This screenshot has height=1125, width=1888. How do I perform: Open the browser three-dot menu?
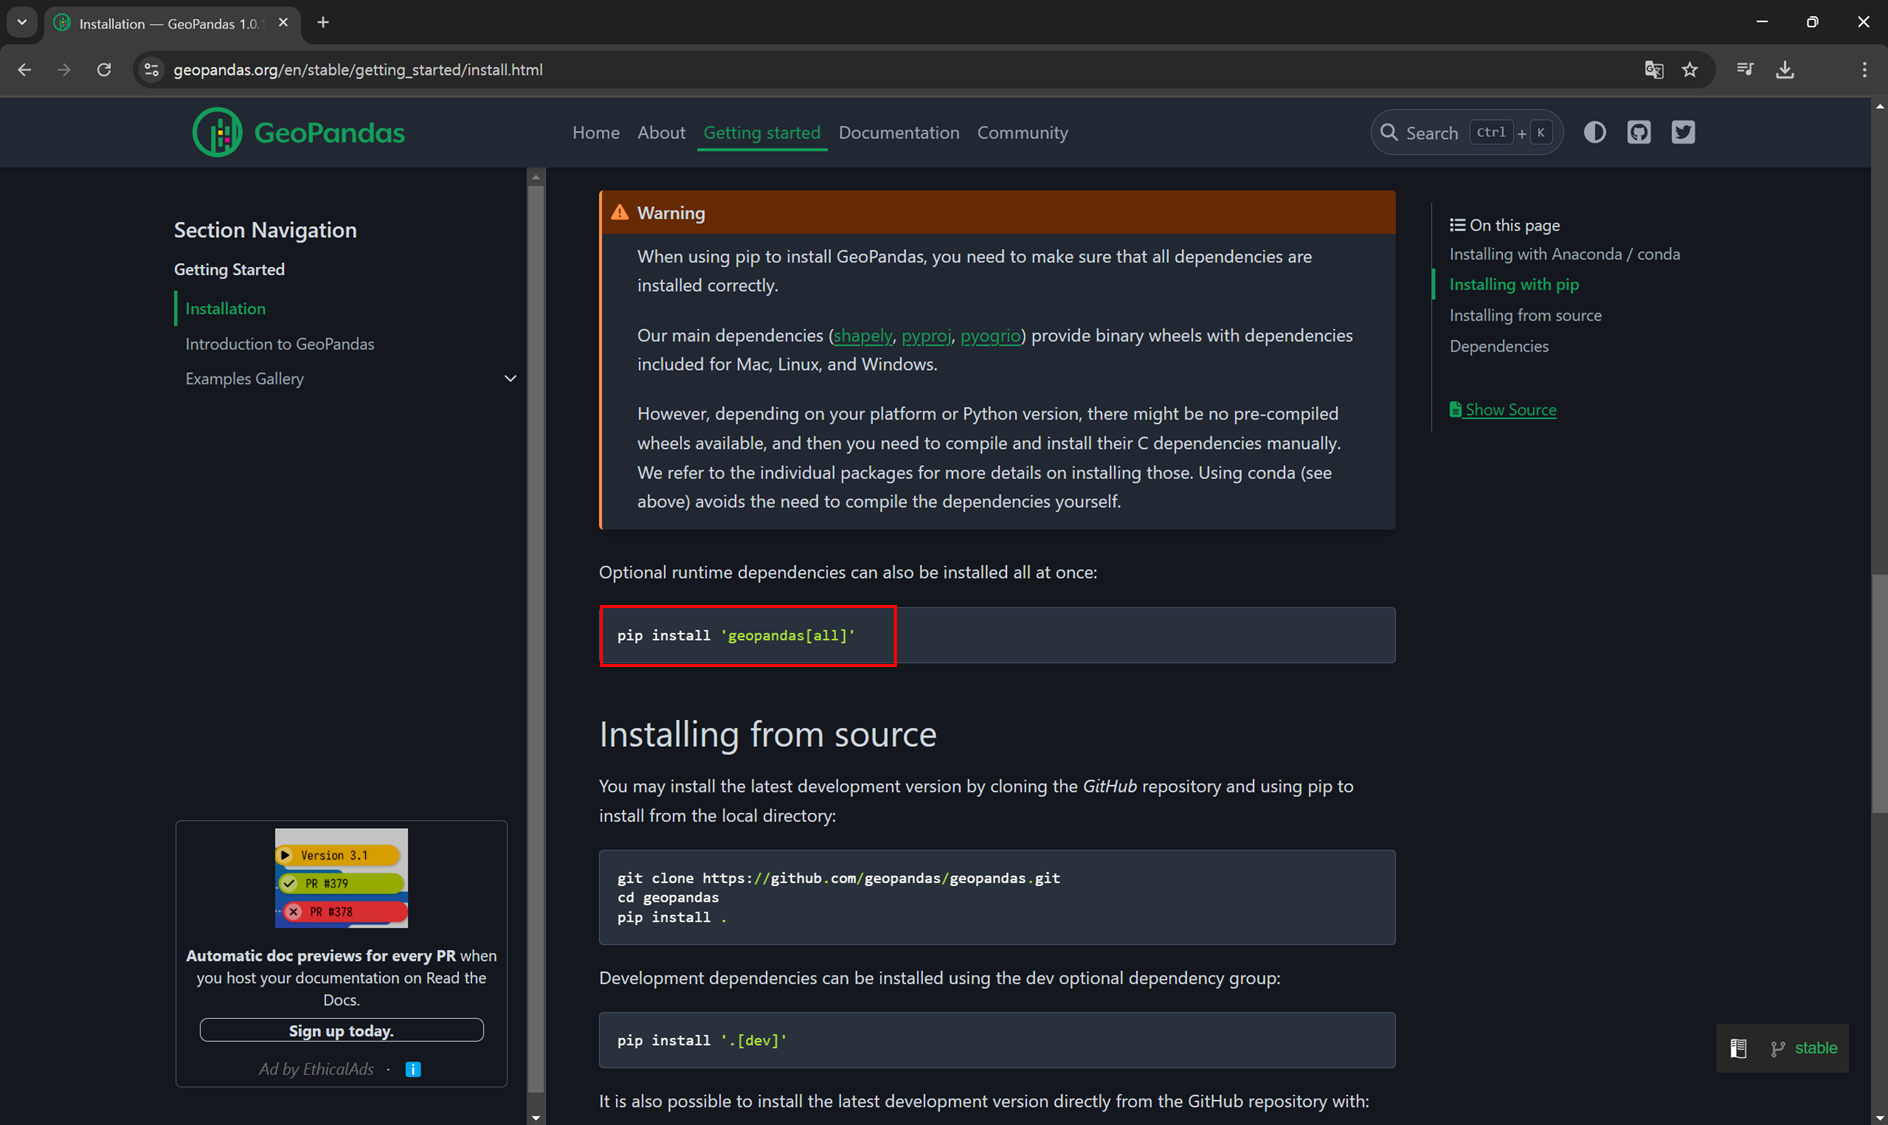pos(1864,70)
